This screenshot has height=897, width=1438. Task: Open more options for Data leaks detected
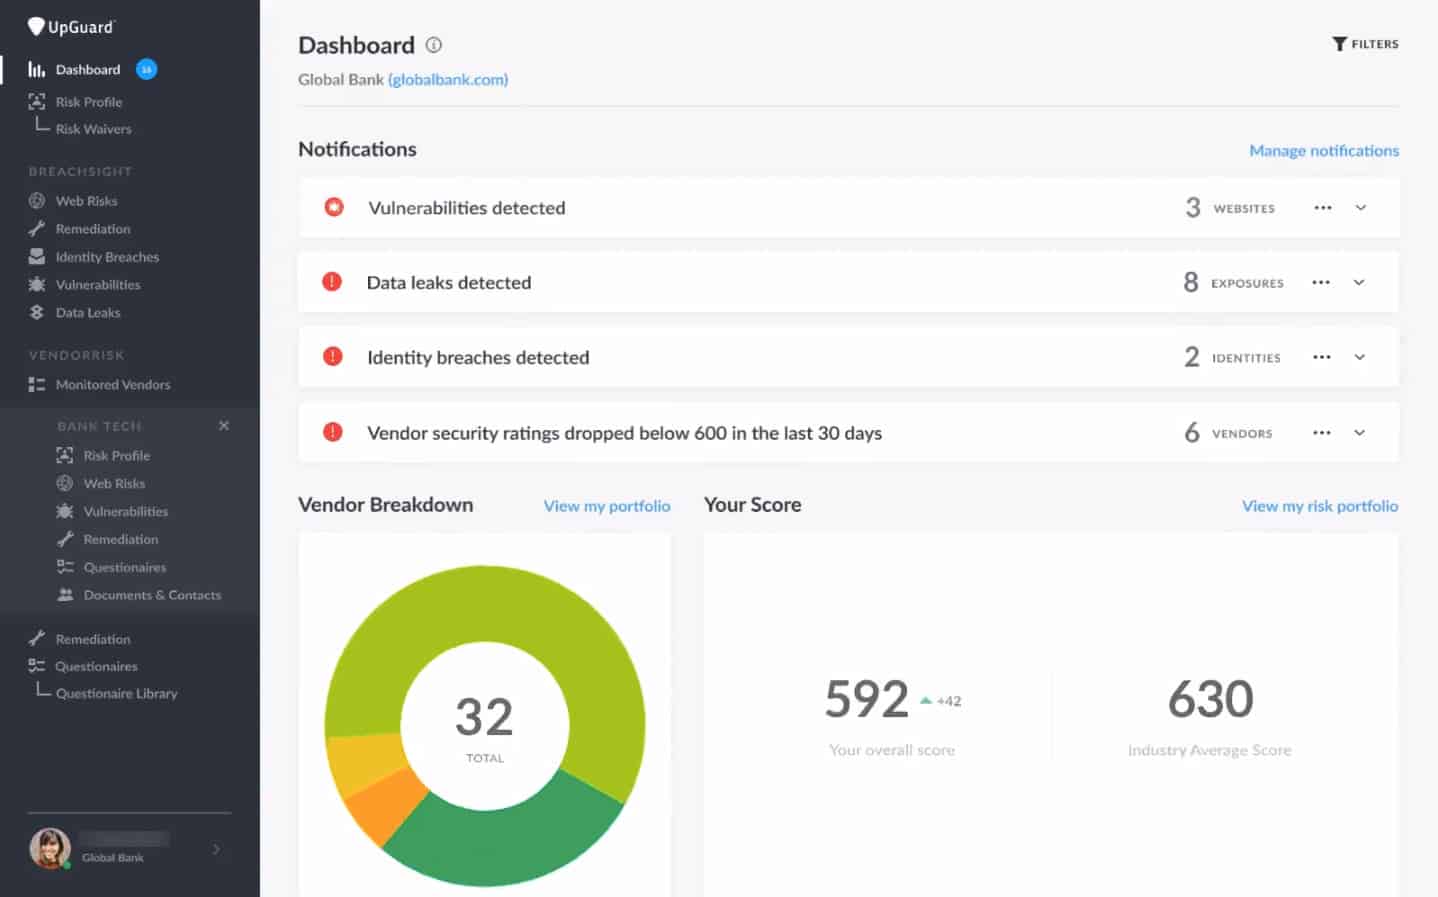pos(1321,283)
